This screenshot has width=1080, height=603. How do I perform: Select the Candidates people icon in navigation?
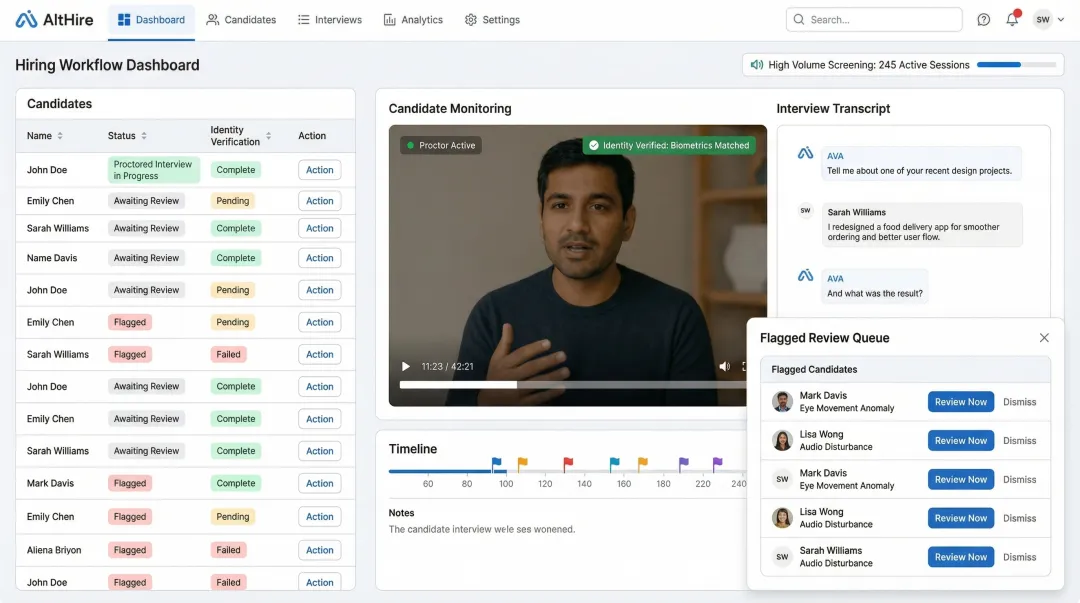pos(212,19)
